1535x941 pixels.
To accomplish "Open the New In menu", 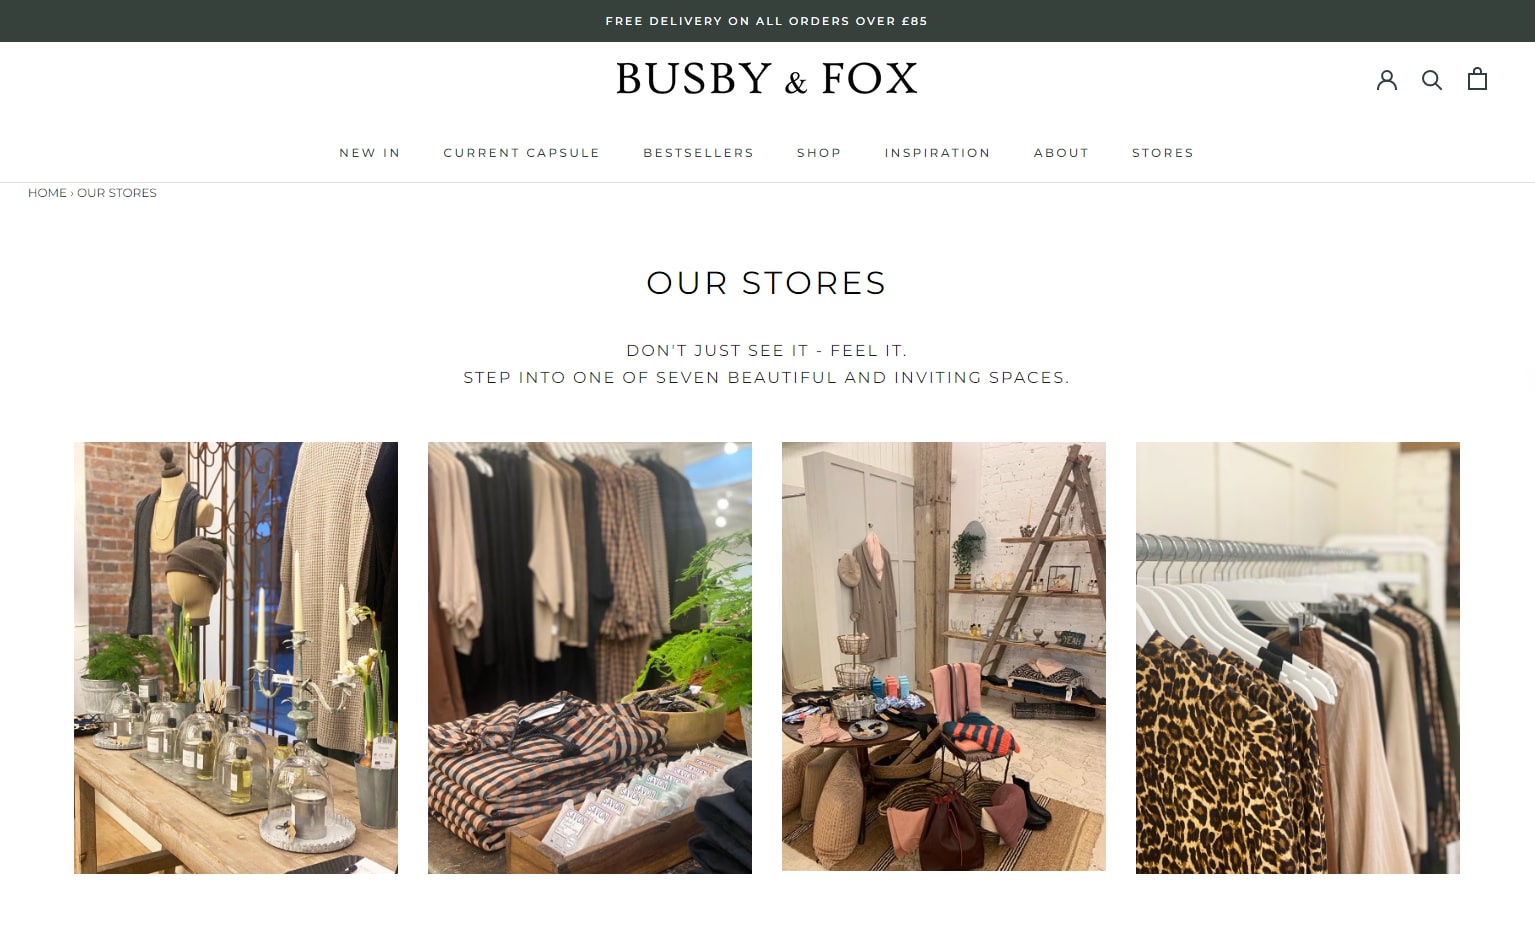I will (x=370, y=153).
